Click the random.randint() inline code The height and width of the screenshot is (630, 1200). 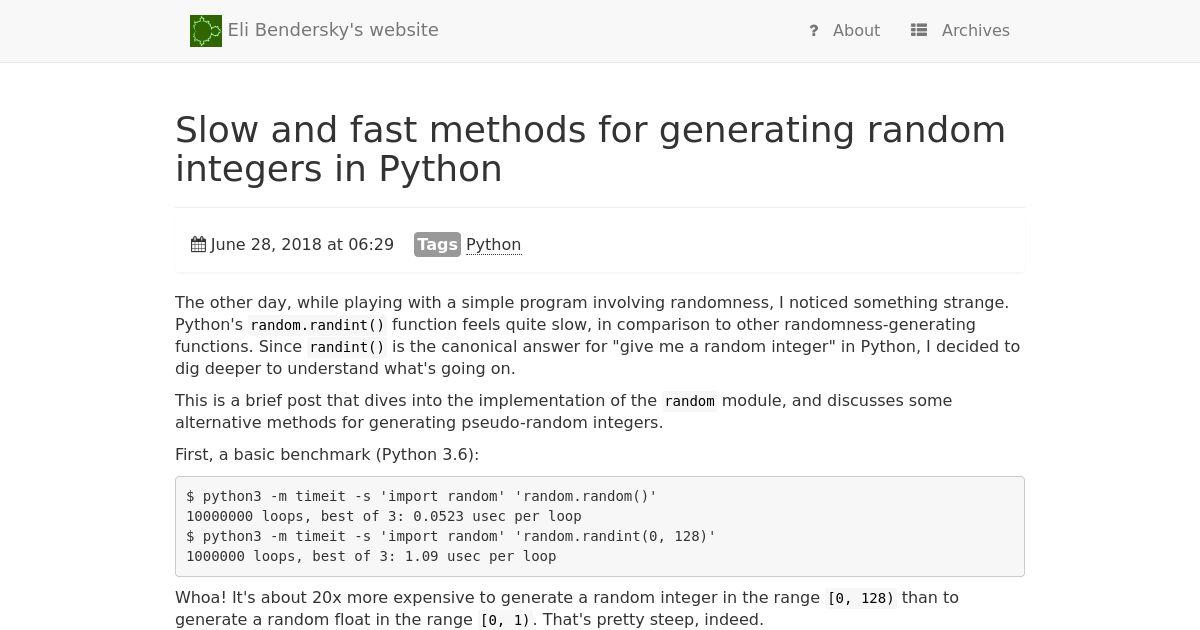[x=317, y=325]
